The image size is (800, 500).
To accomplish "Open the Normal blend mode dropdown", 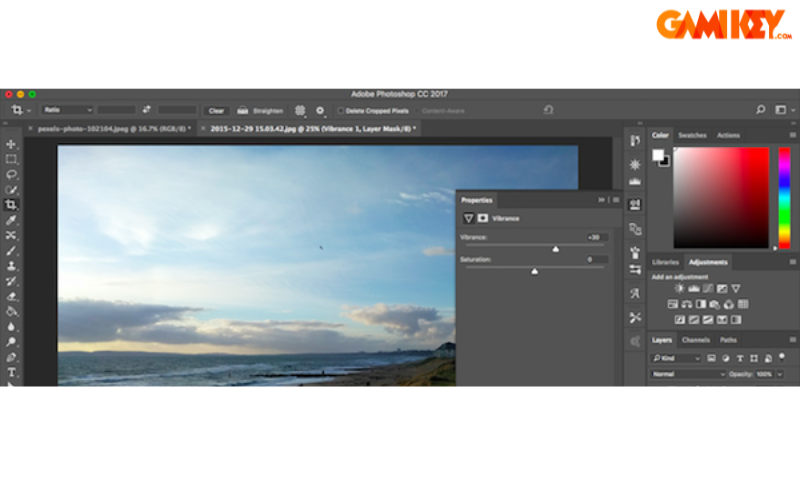I will 688,374.
